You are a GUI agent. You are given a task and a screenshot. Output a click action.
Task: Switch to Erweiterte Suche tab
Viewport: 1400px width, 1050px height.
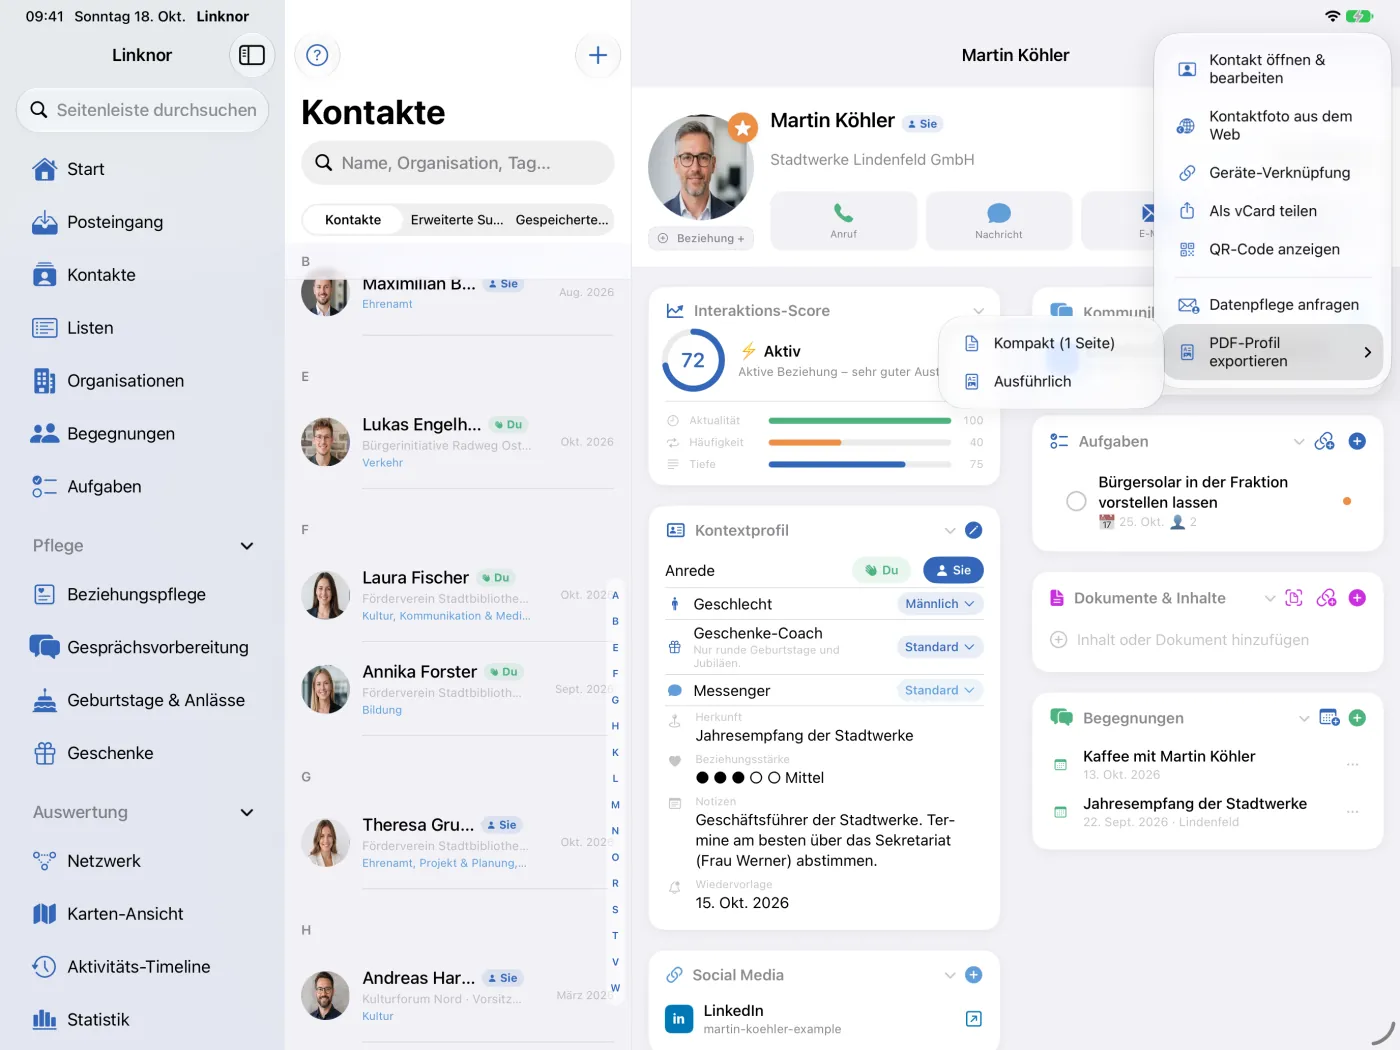[457, 220]
